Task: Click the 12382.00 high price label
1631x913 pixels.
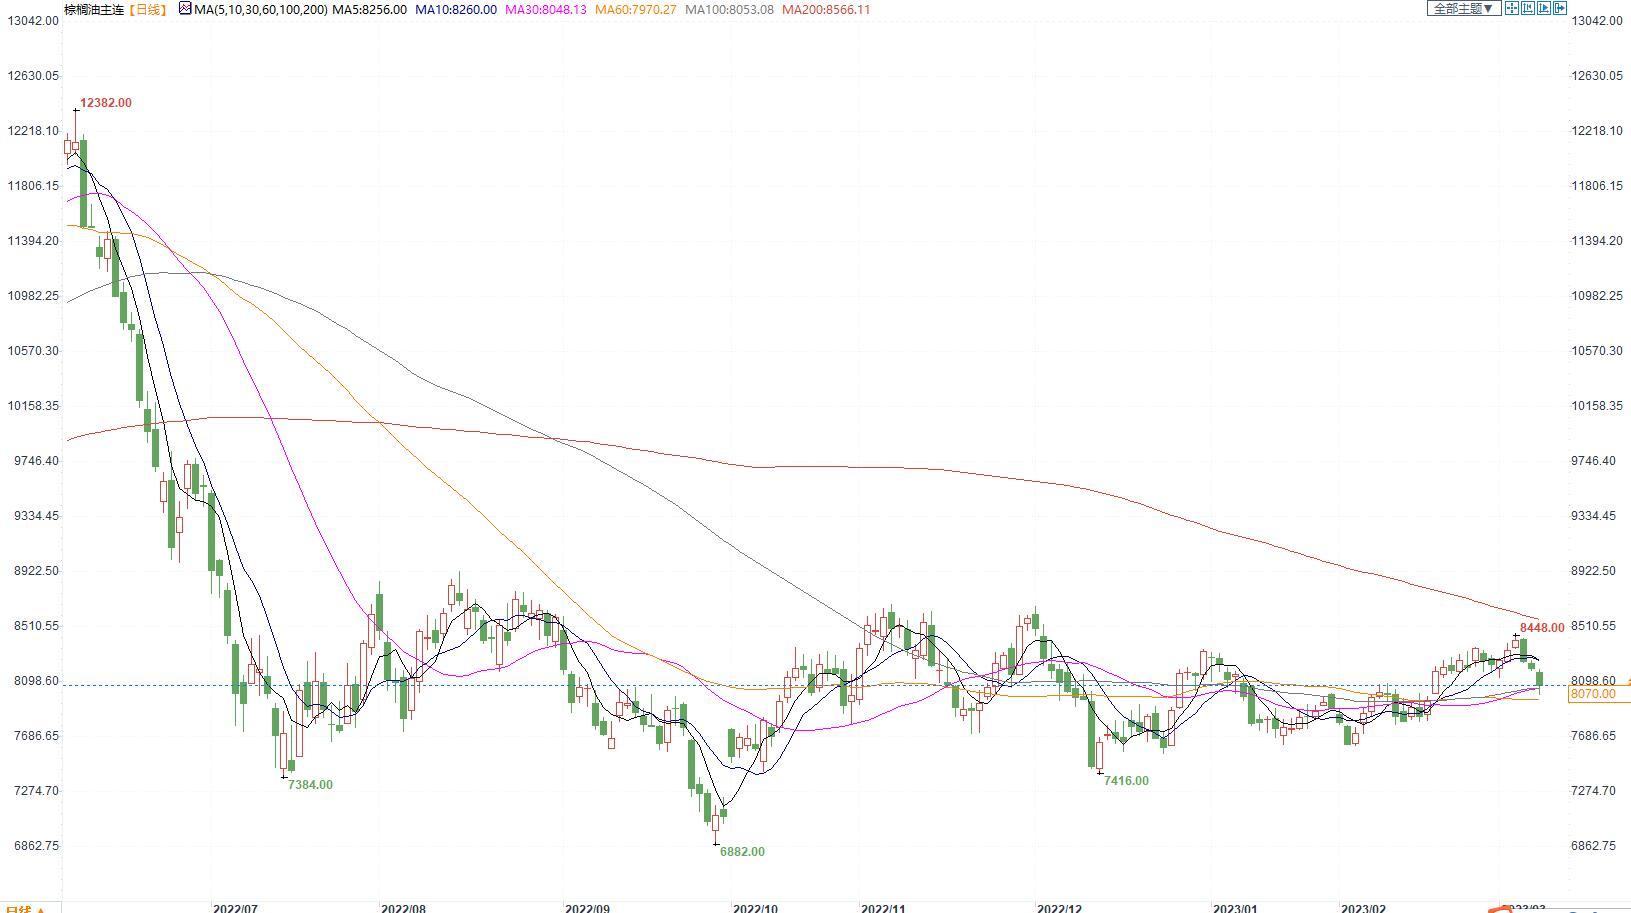Action: tap(105, 103)
